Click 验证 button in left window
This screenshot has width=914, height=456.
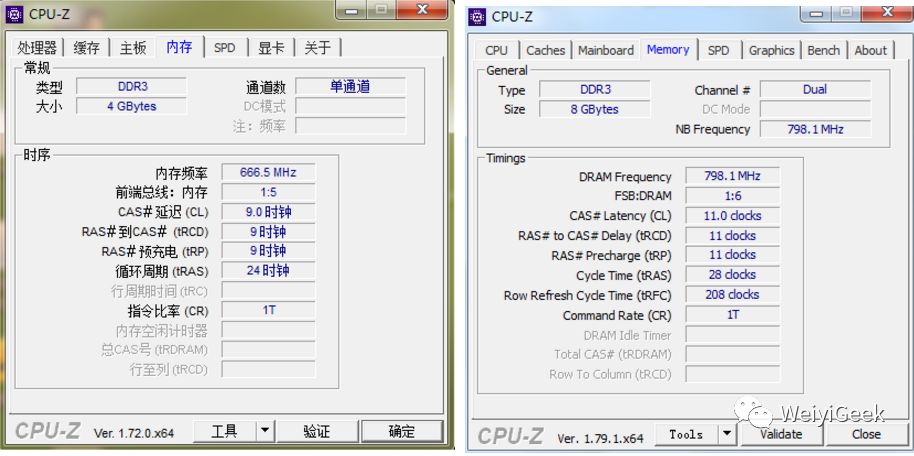coord(317,432)
